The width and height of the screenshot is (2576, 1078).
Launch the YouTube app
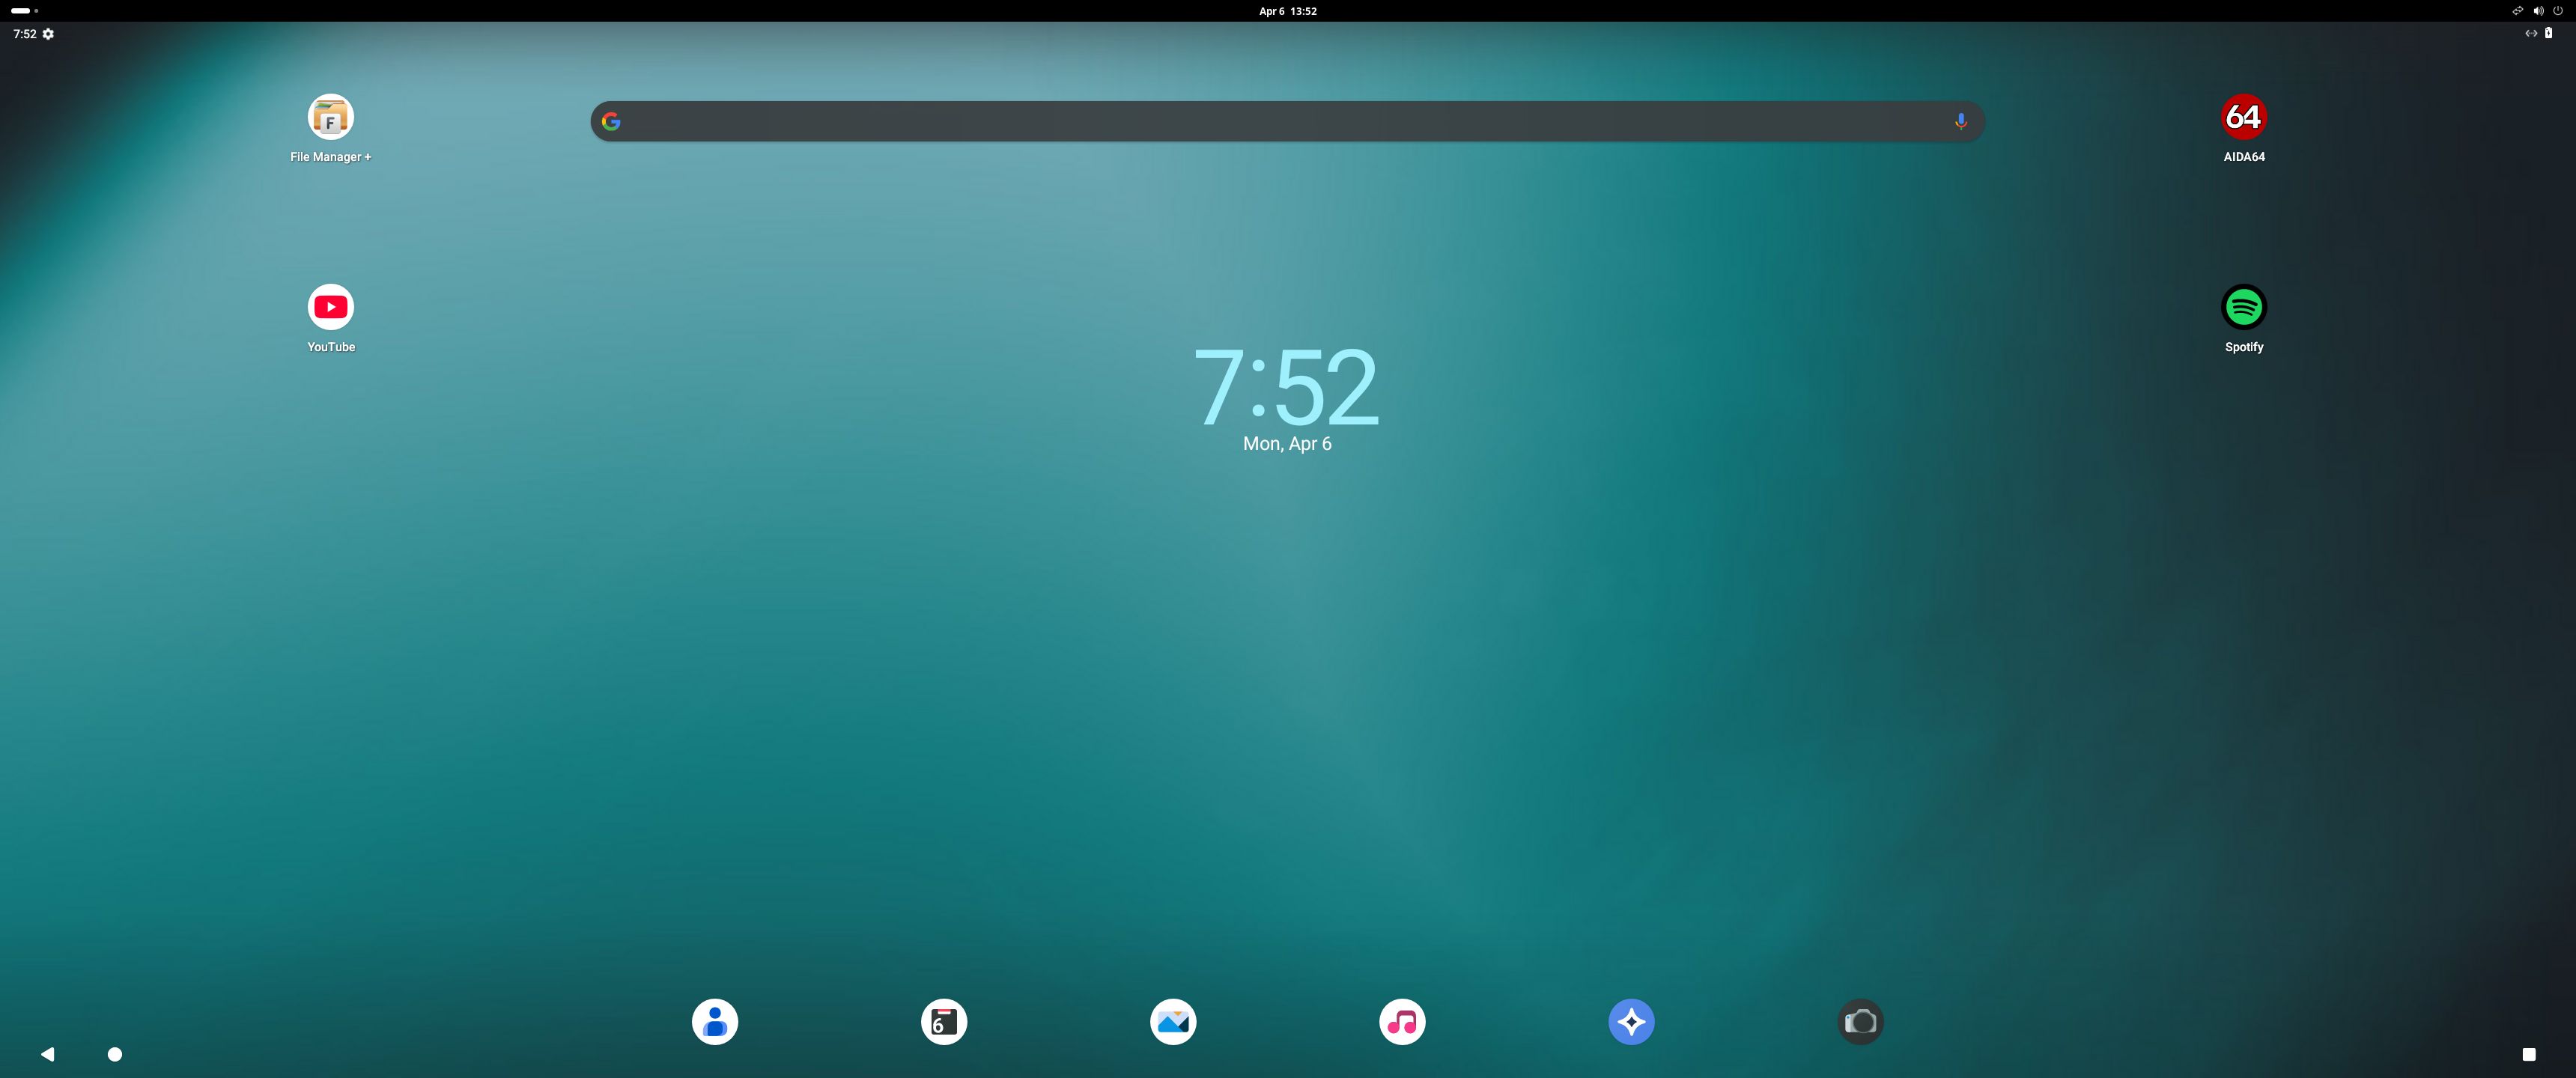point(330,308)
